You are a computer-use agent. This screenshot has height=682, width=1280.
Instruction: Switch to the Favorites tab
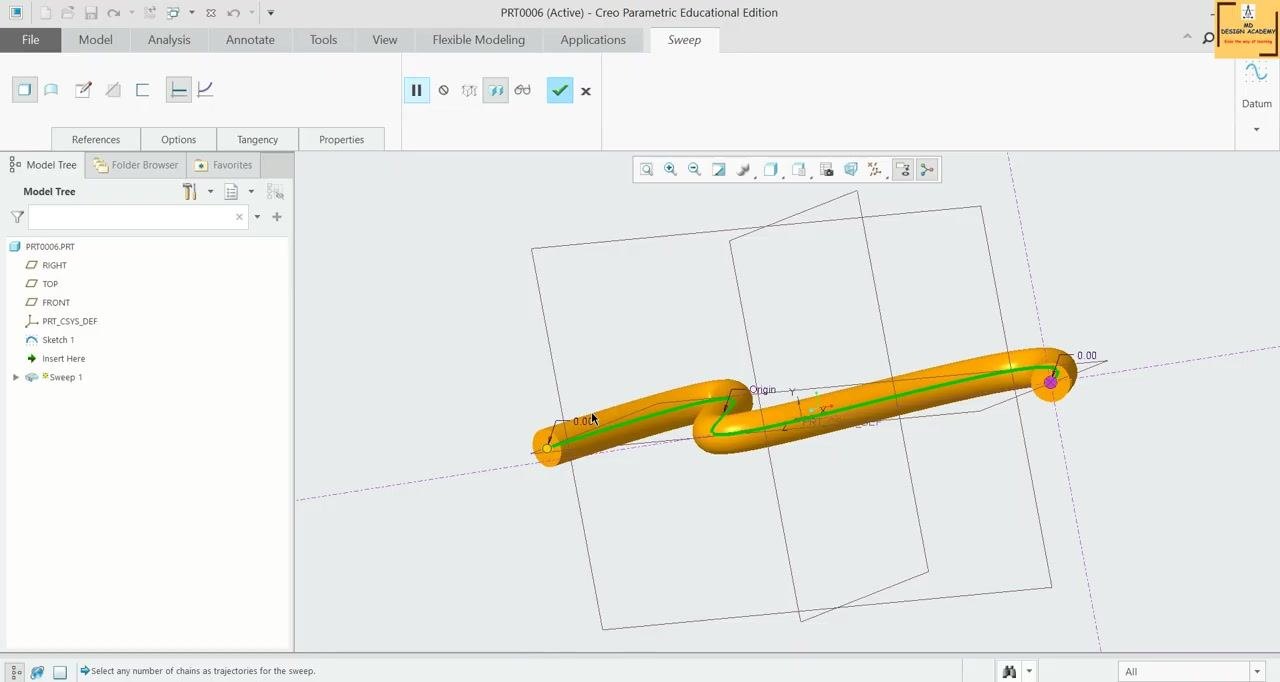click(224, 165)
